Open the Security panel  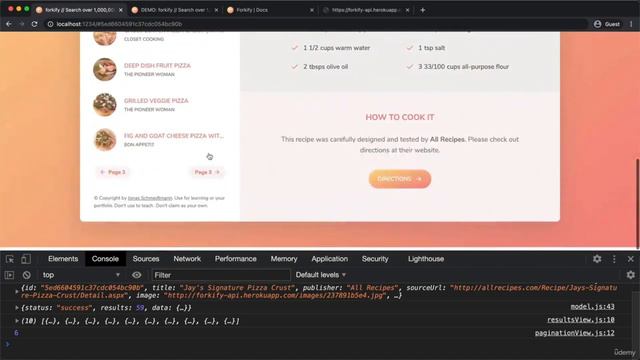[375, 259]
